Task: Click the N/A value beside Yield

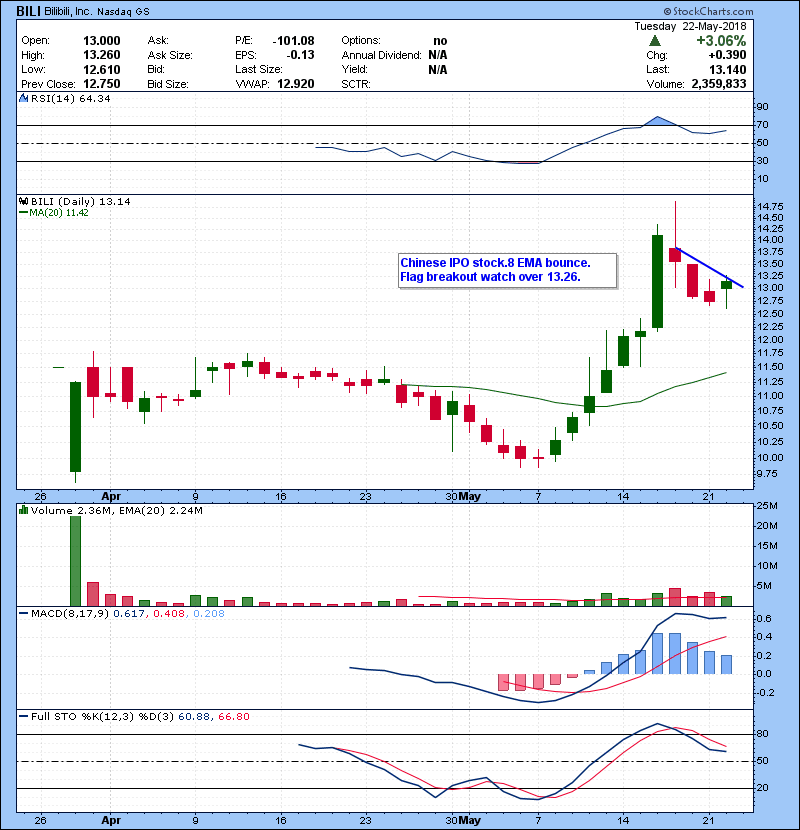Action: pos(438,69)
